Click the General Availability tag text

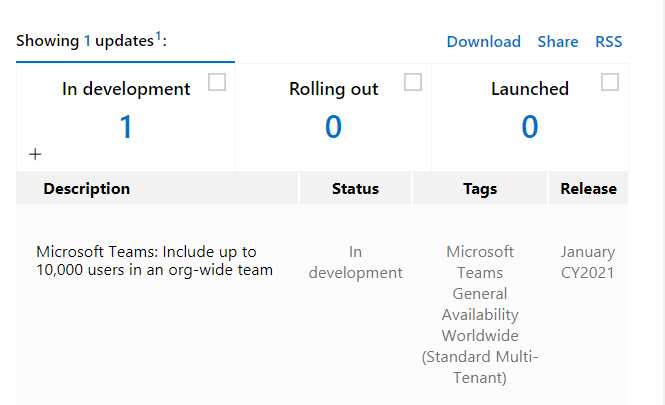pyautogui.click(x=480, y=304)
